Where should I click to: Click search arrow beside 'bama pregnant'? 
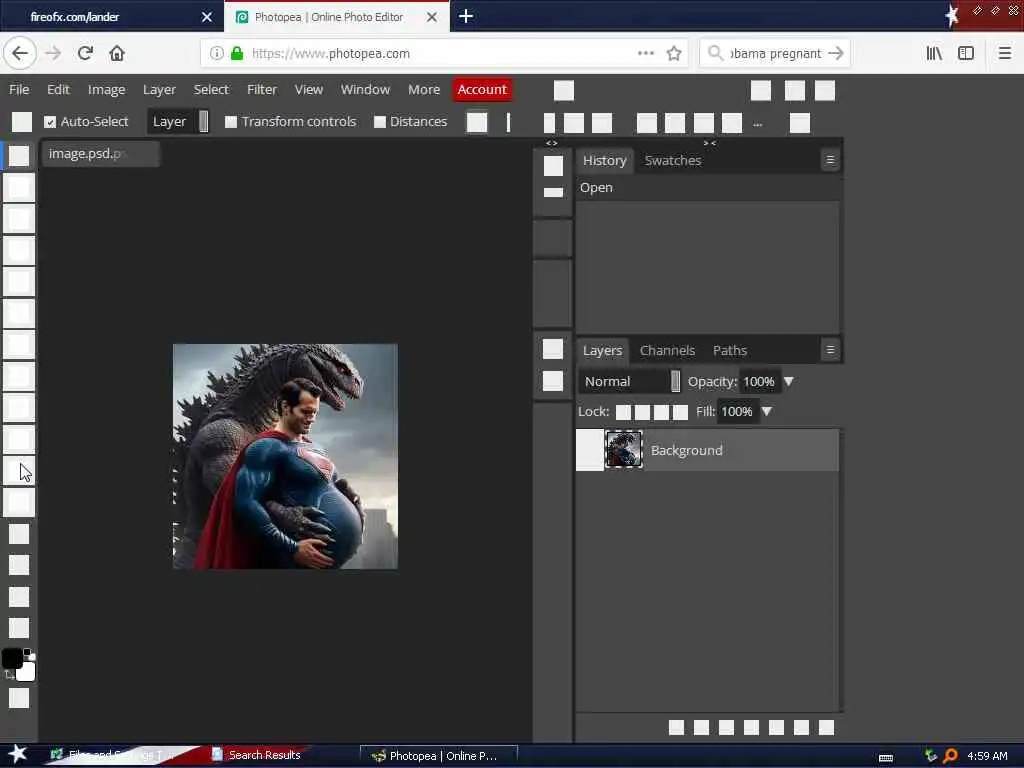(x=836, y=54)
